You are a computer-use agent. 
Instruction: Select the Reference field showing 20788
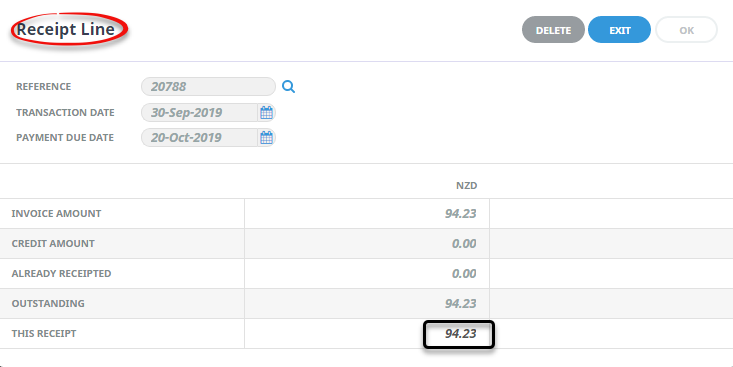tap(208, 86)
